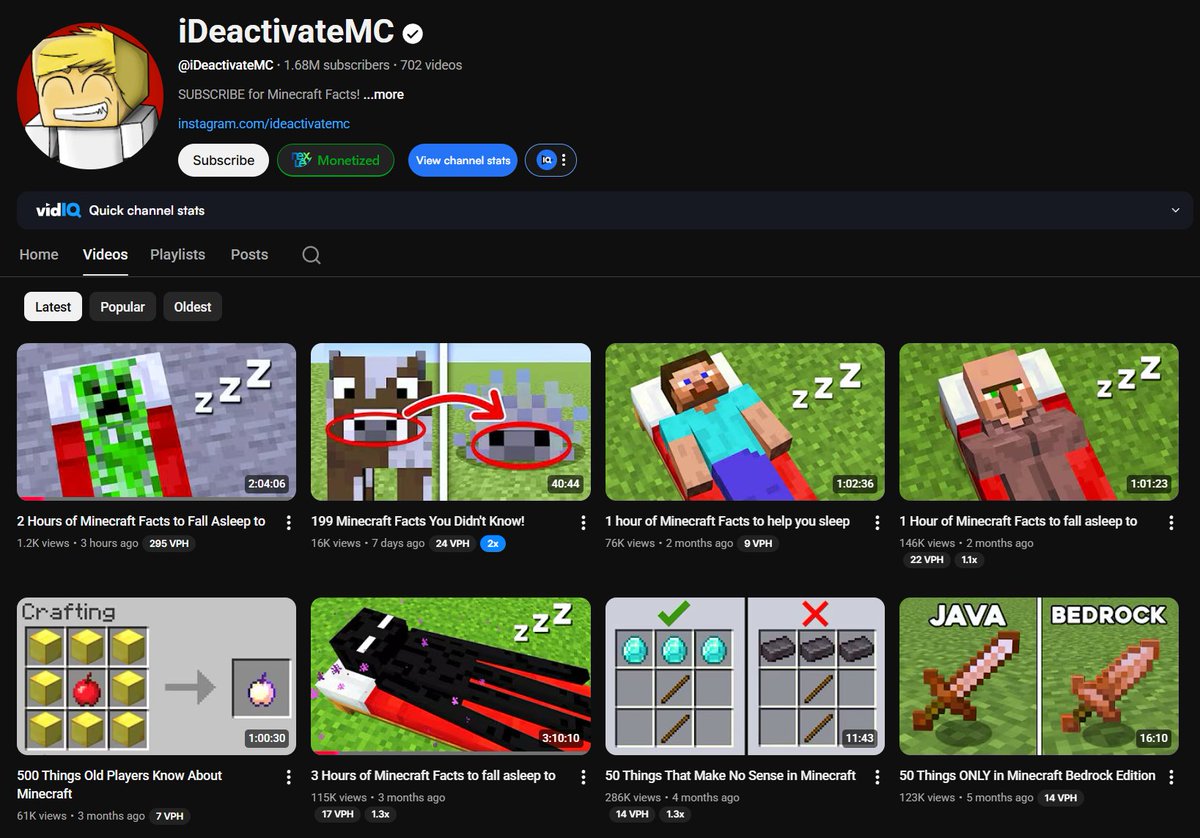Viewport: 1200px width, 838px height.
Task: Open the vidIQ IQ options menu button
Action: point(551,160)
